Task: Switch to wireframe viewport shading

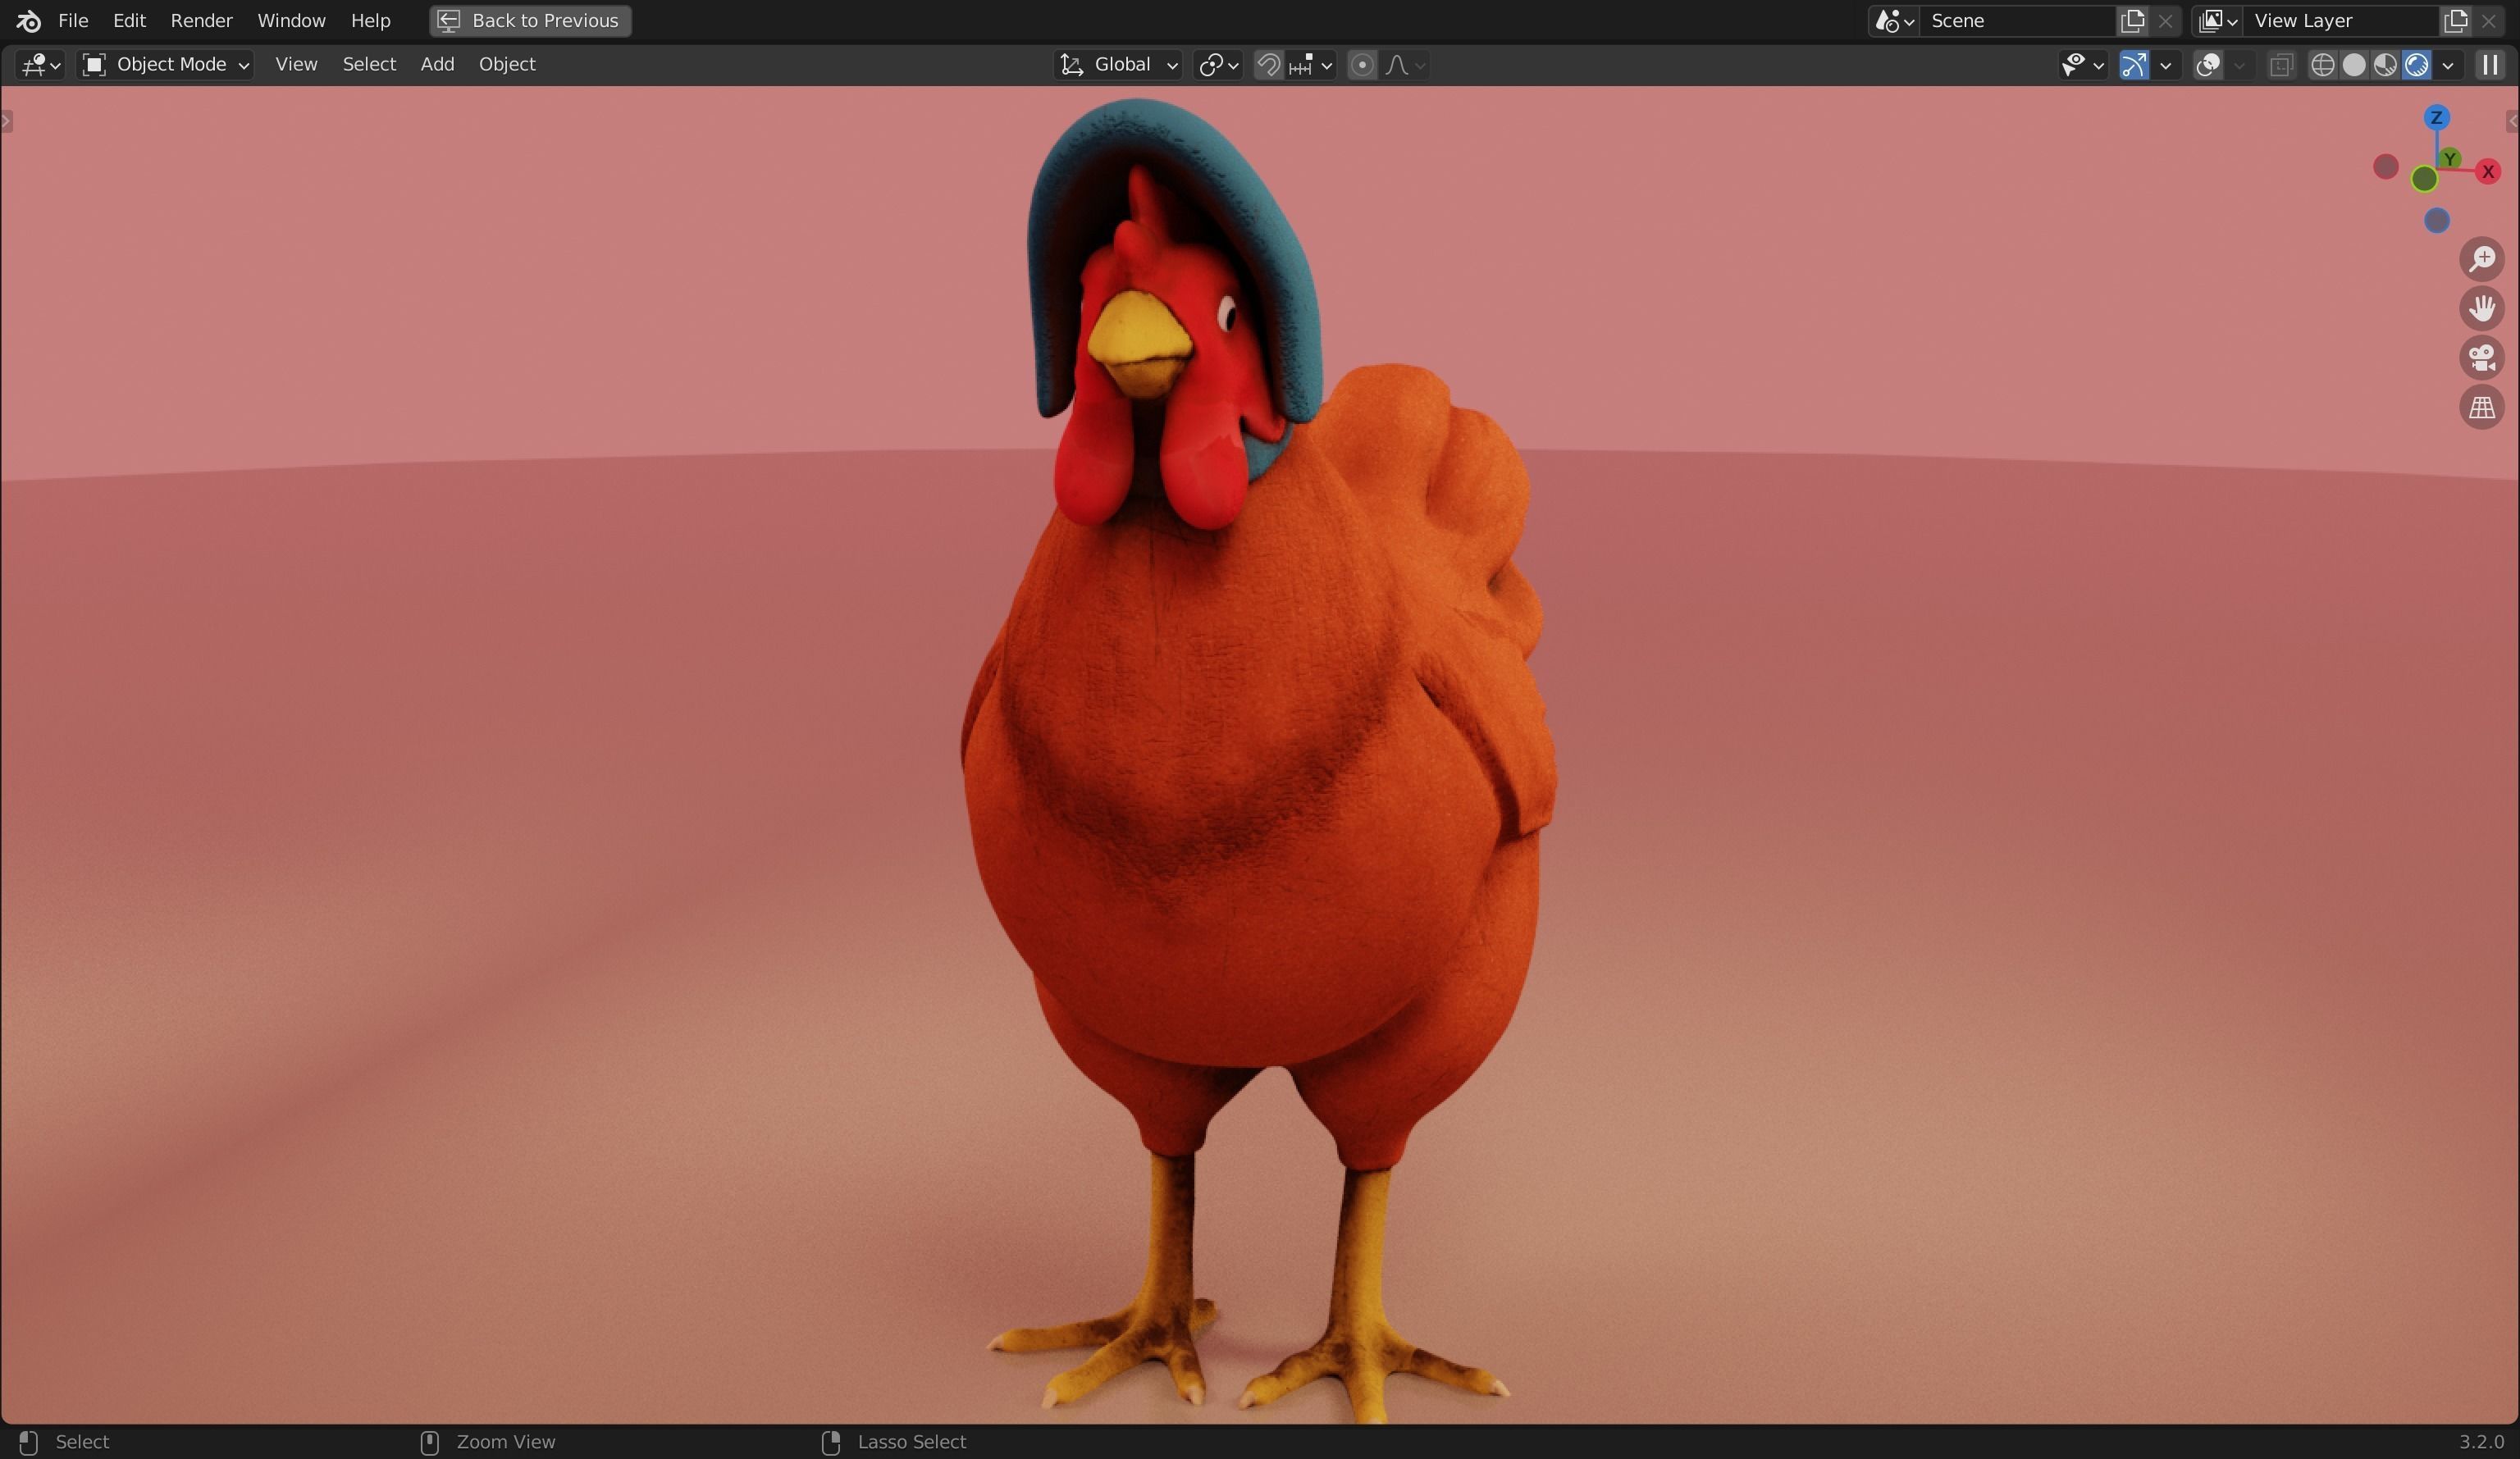Action: coord(2322,65)
